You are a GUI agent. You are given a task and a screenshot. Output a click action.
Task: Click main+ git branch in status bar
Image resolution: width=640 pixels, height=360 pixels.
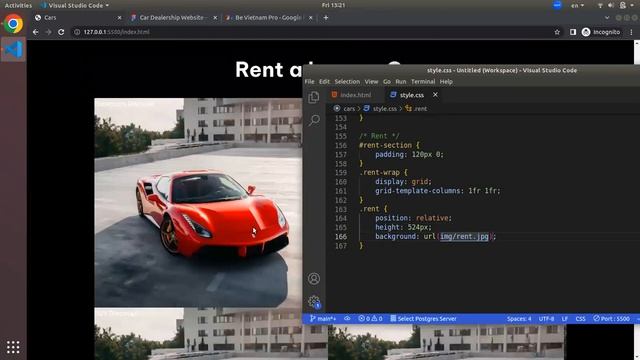[x=323, y=319]
